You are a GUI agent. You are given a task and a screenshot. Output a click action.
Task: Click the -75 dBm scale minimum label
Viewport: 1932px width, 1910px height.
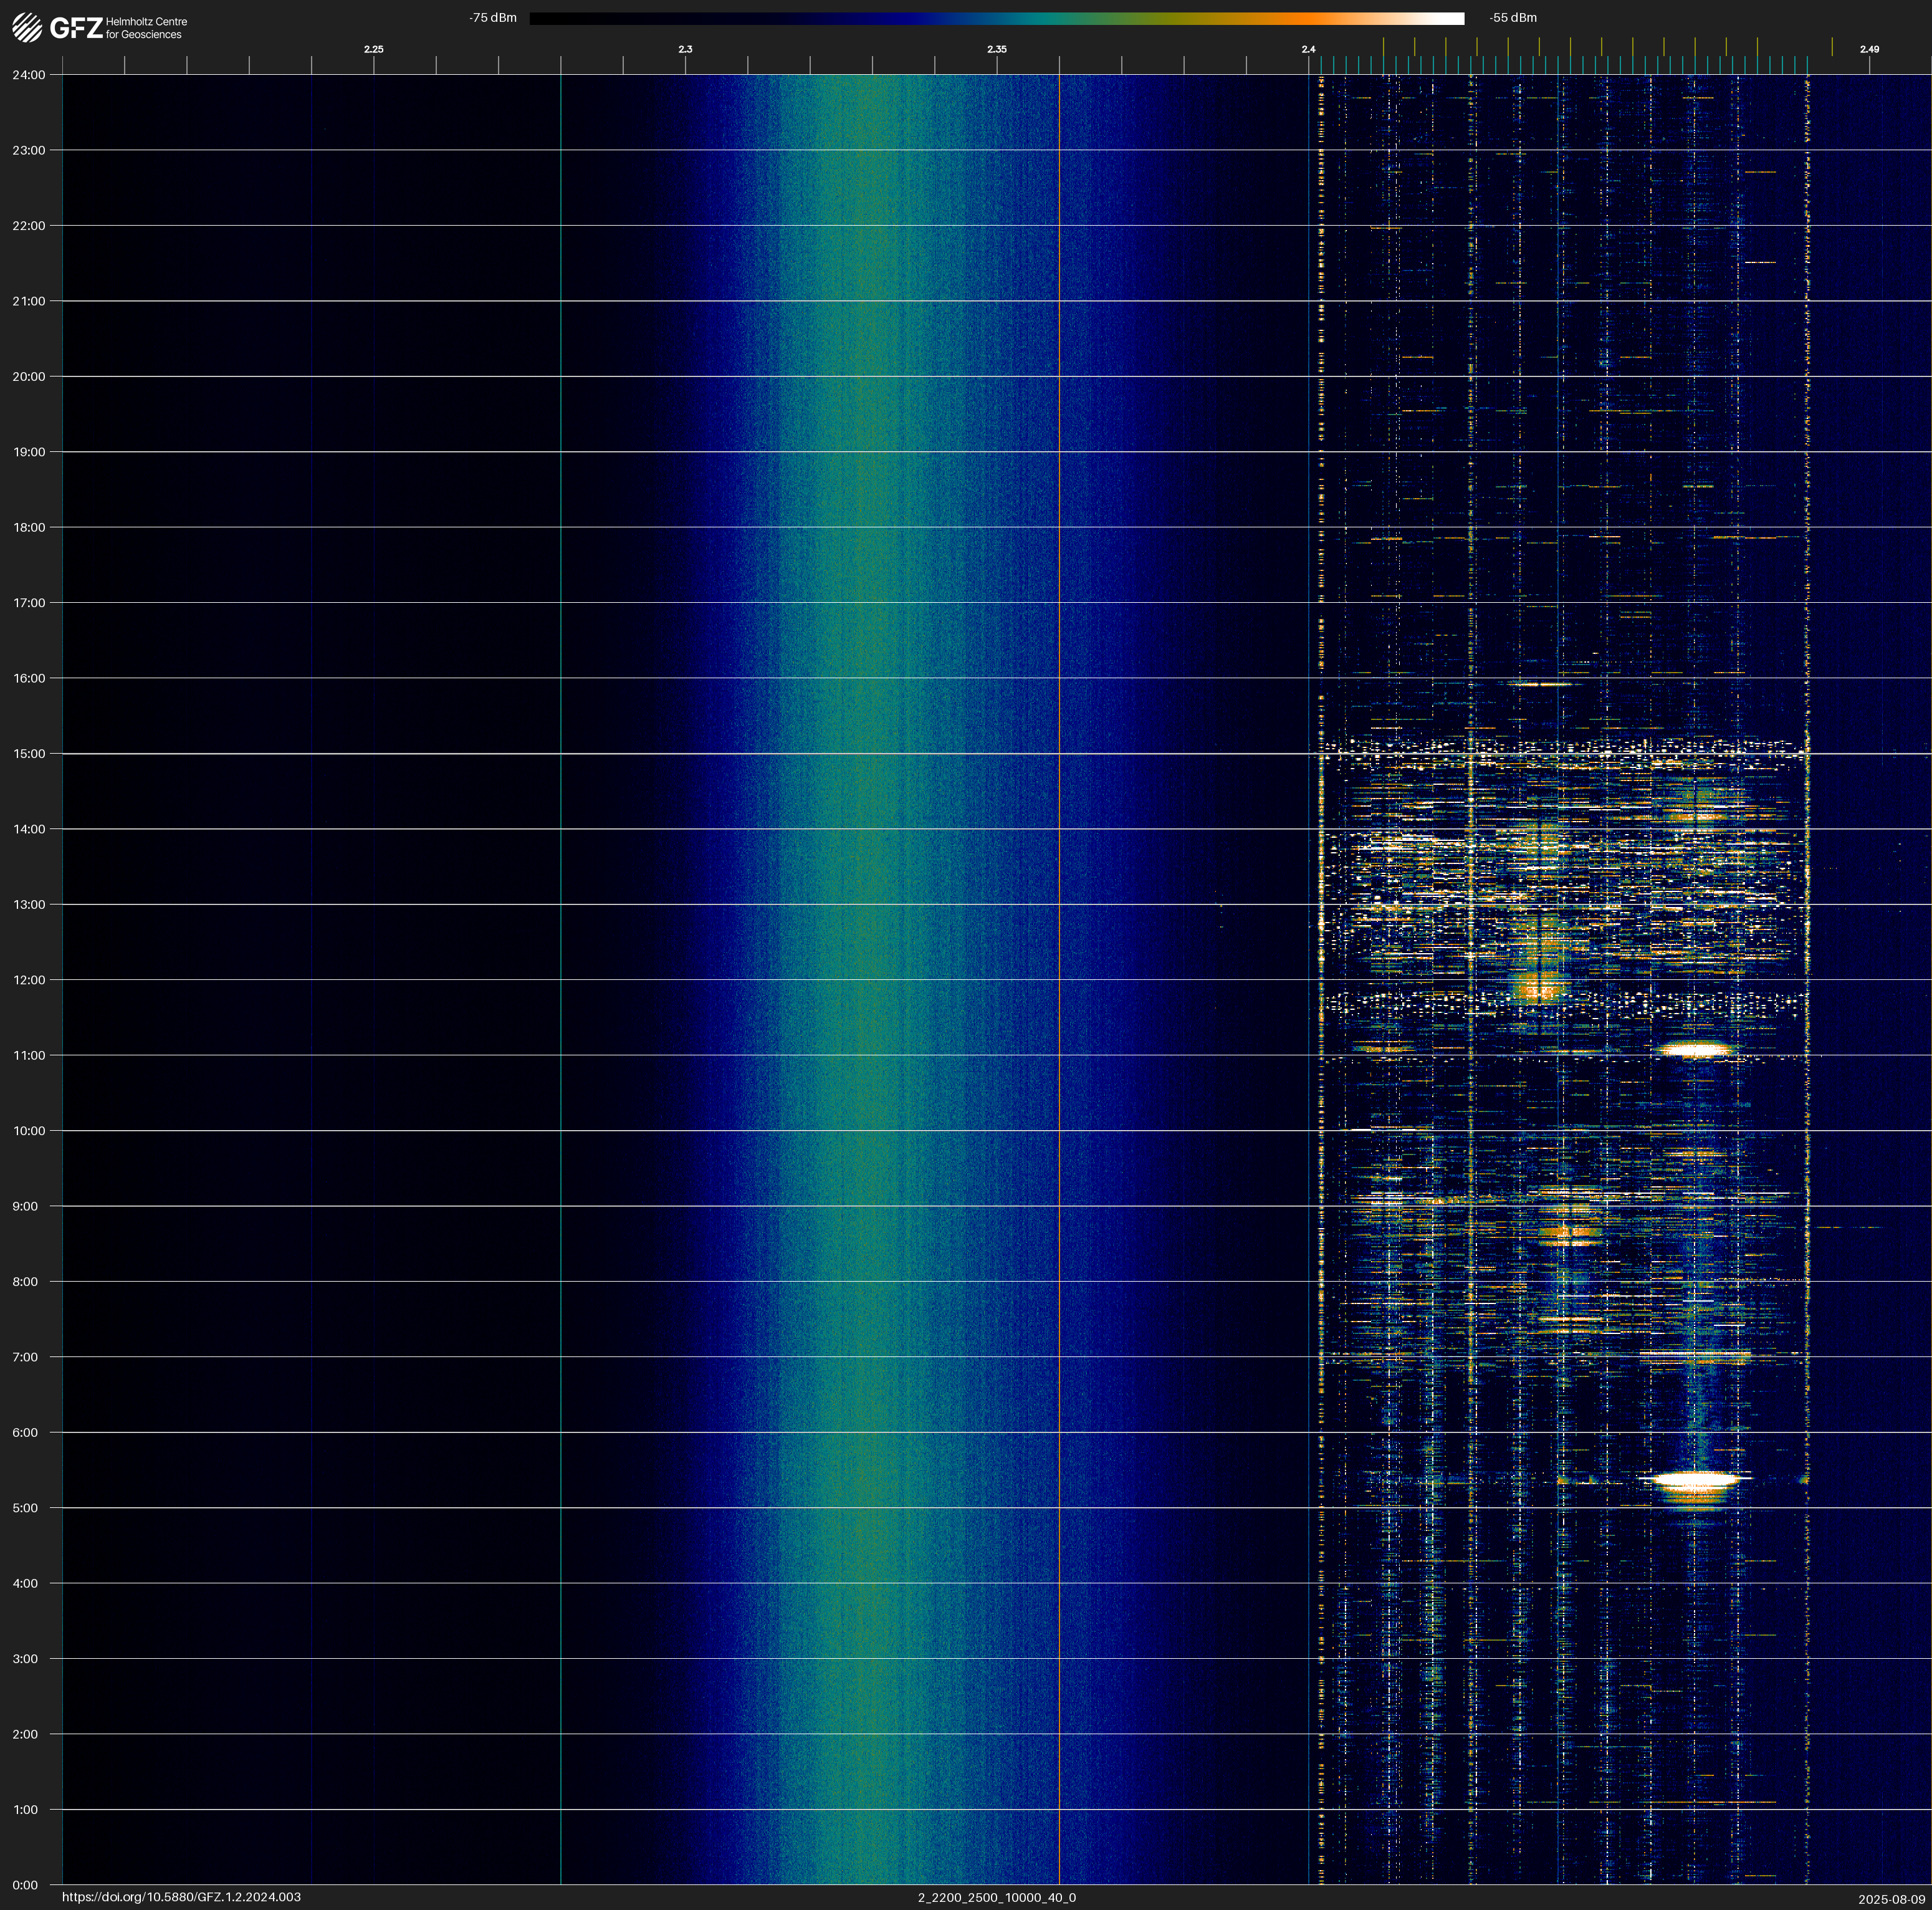coord(493,18)
